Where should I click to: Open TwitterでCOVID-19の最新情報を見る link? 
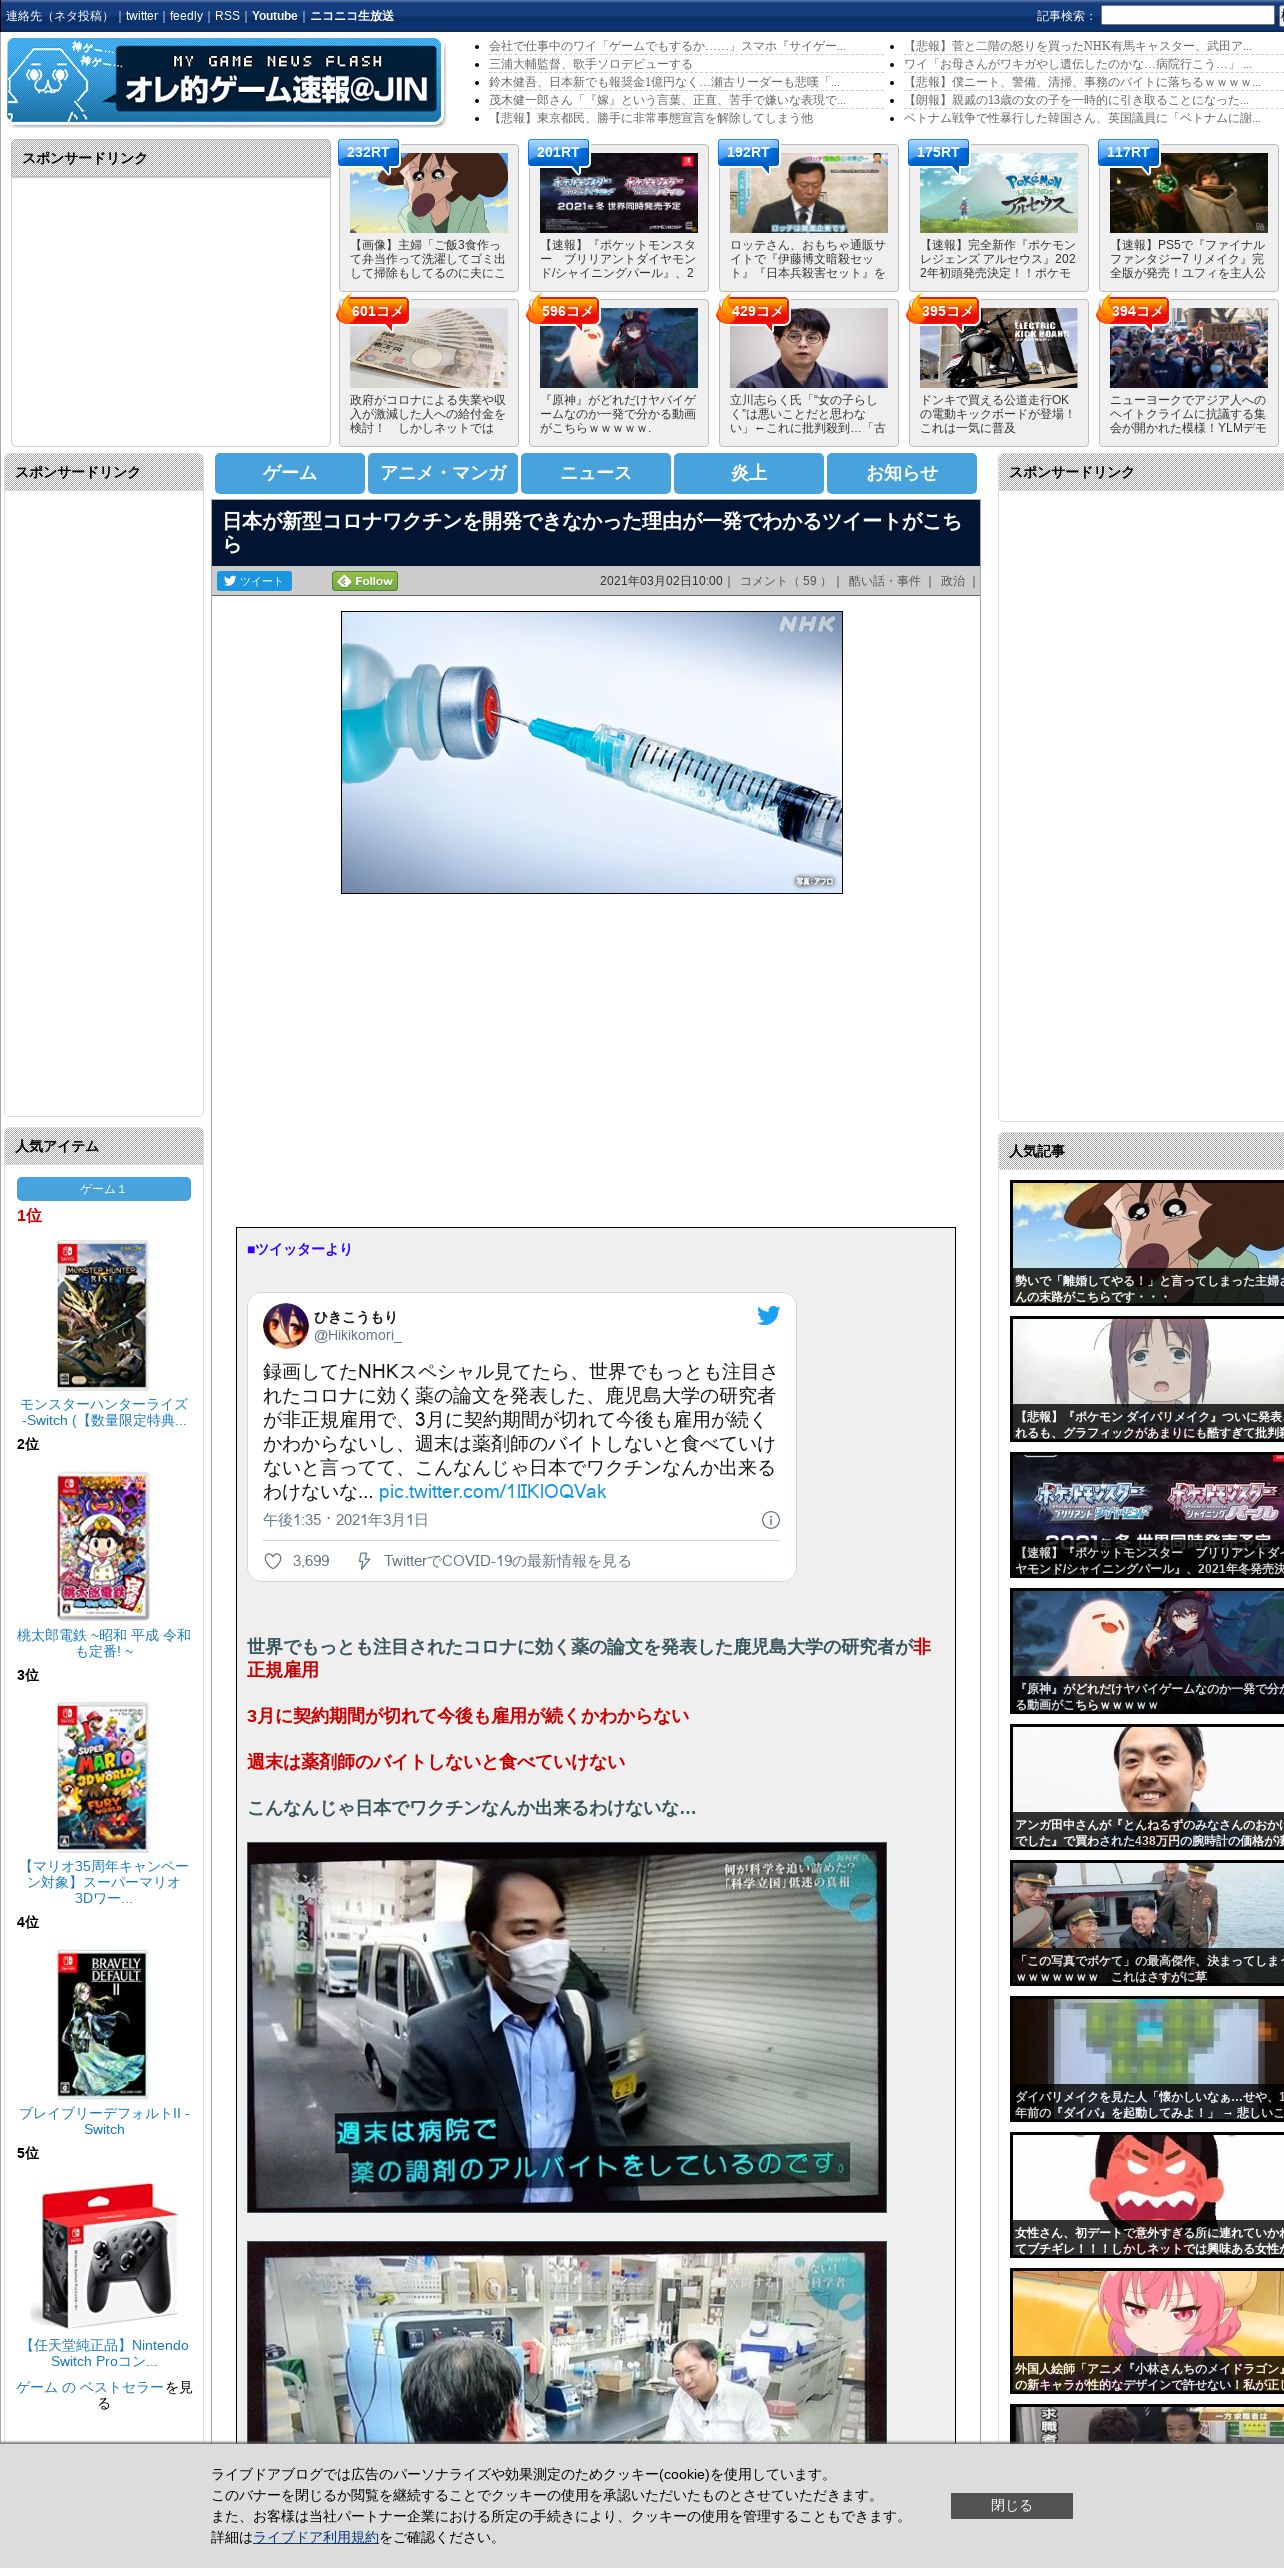click(507, 1561)
